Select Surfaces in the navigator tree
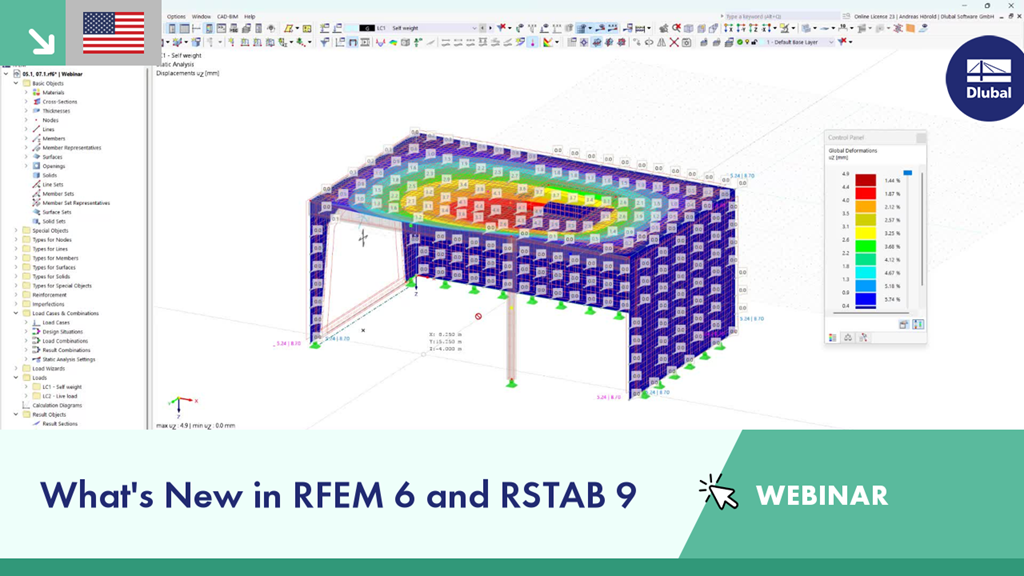Viewport: 1024px width, 576px height. (52, 157)
